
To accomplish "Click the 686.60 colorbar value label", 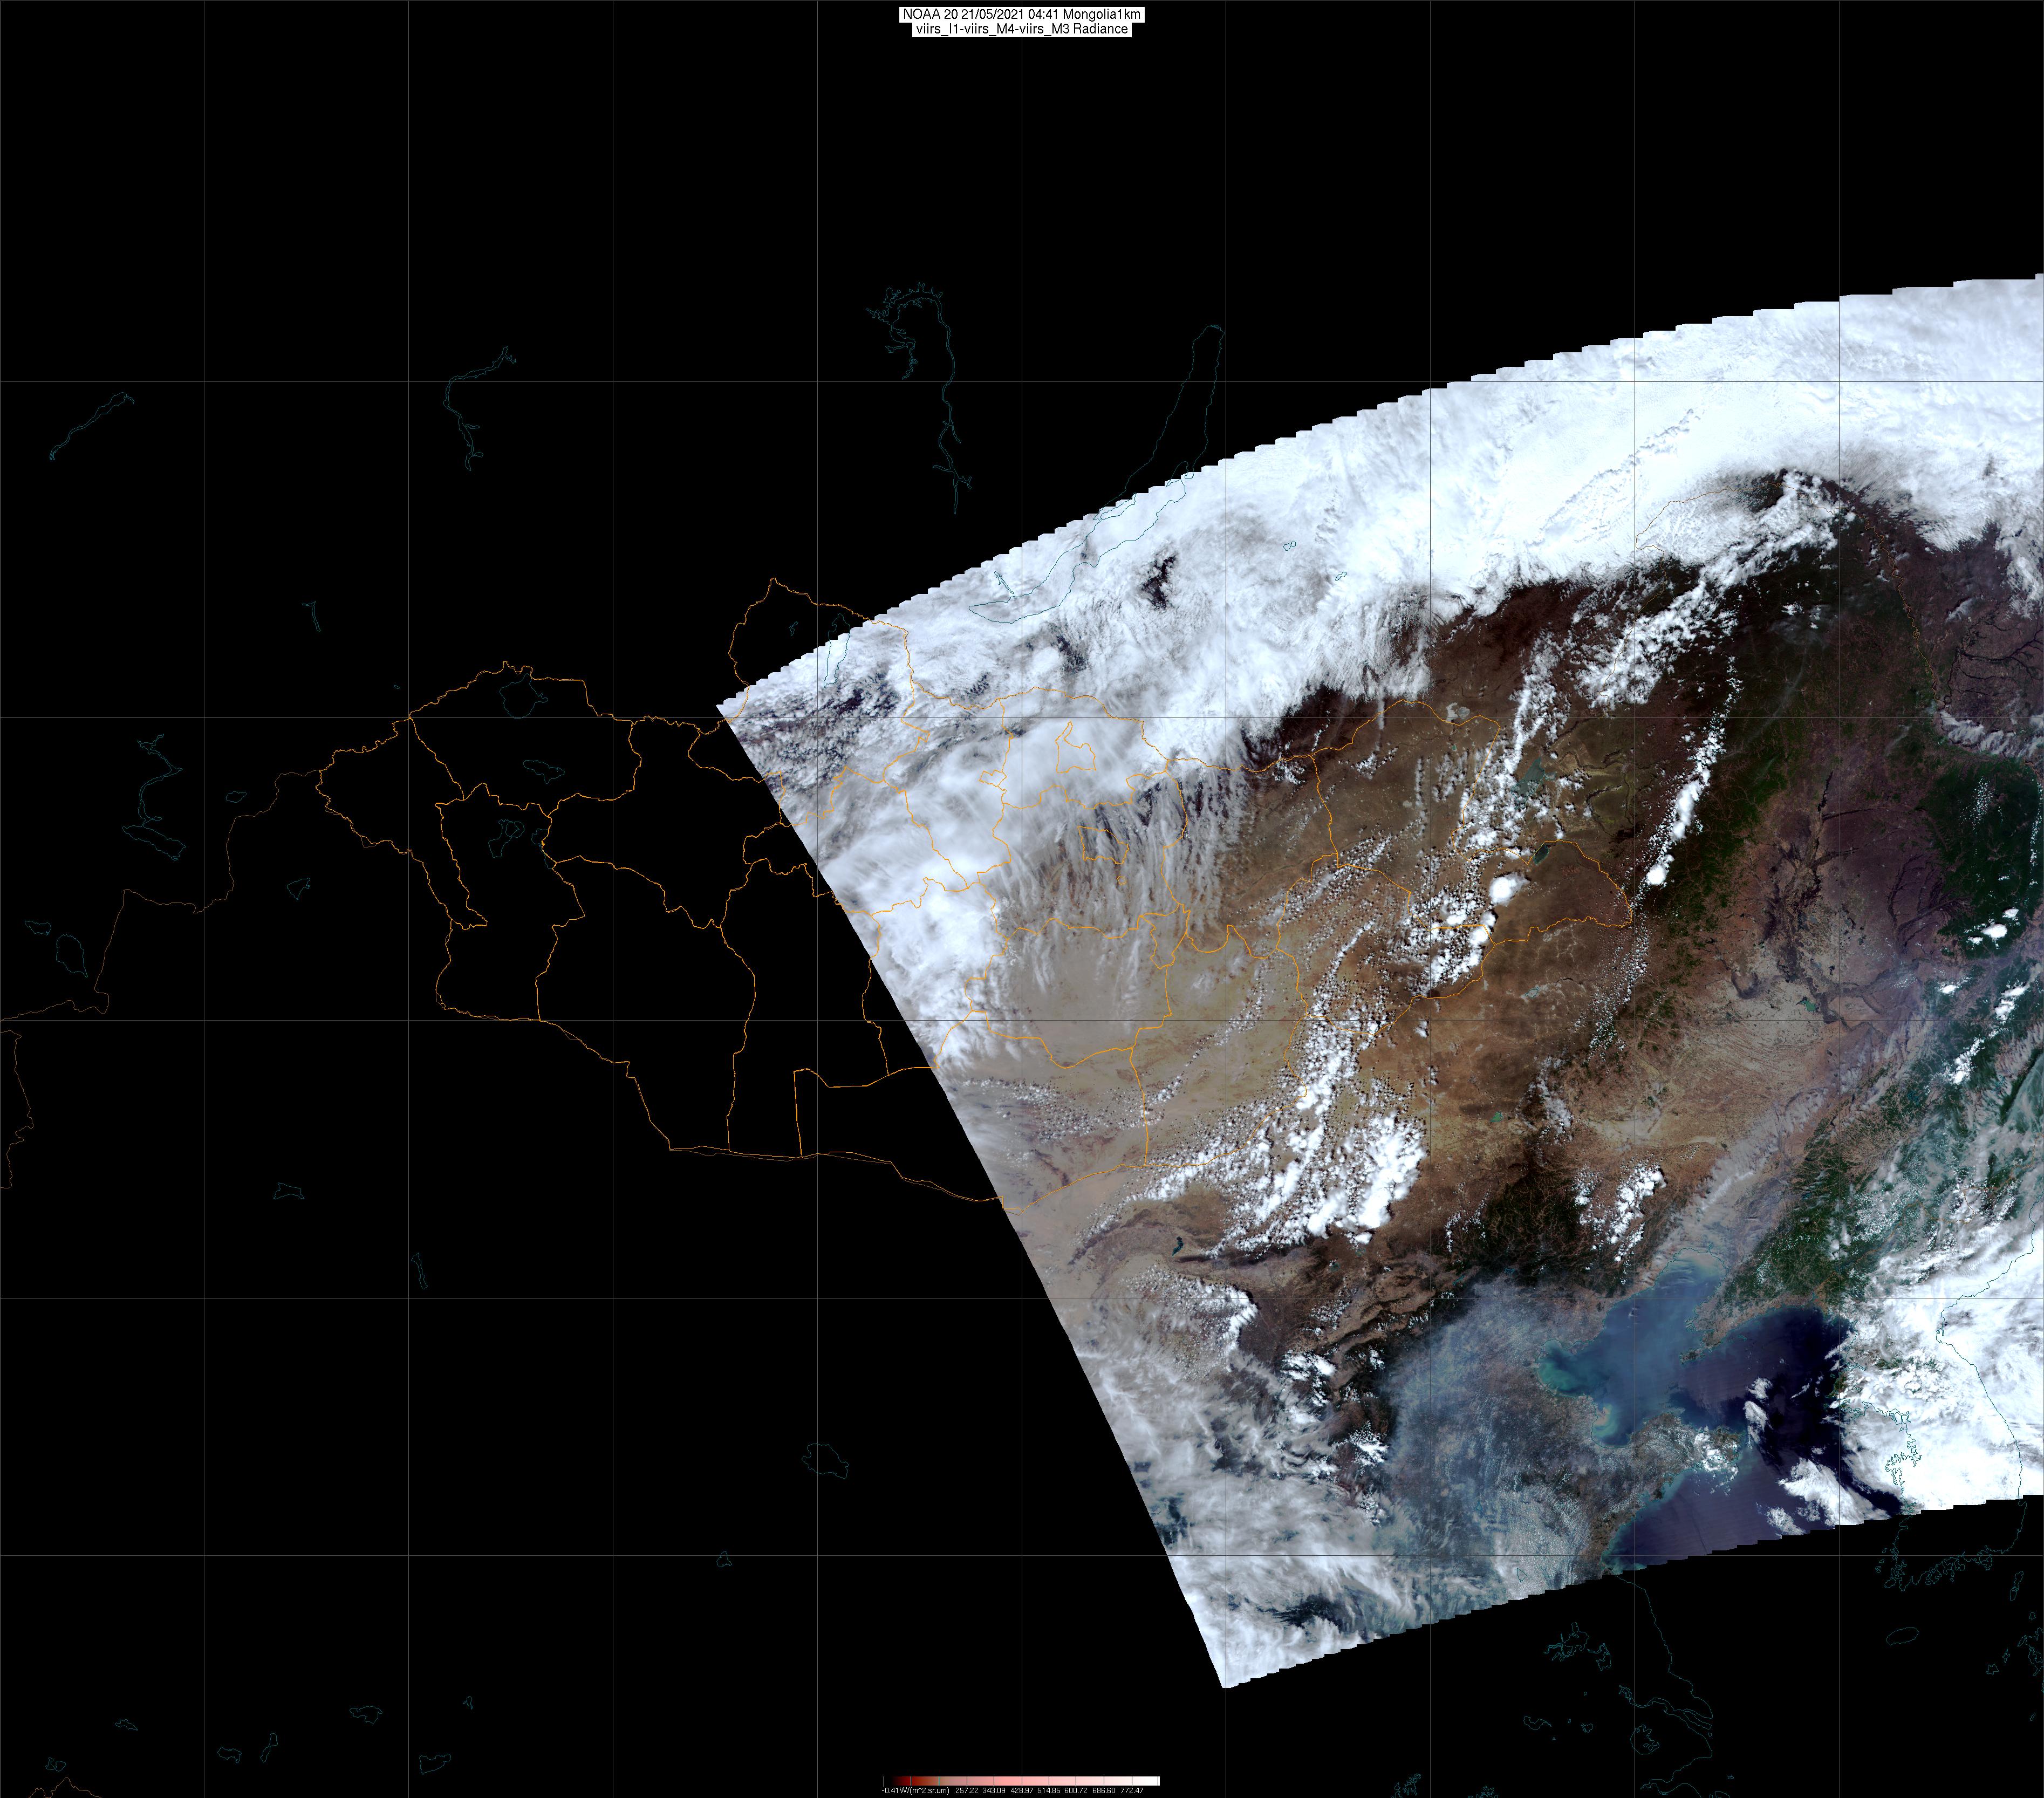I will pos(1104,1791).
